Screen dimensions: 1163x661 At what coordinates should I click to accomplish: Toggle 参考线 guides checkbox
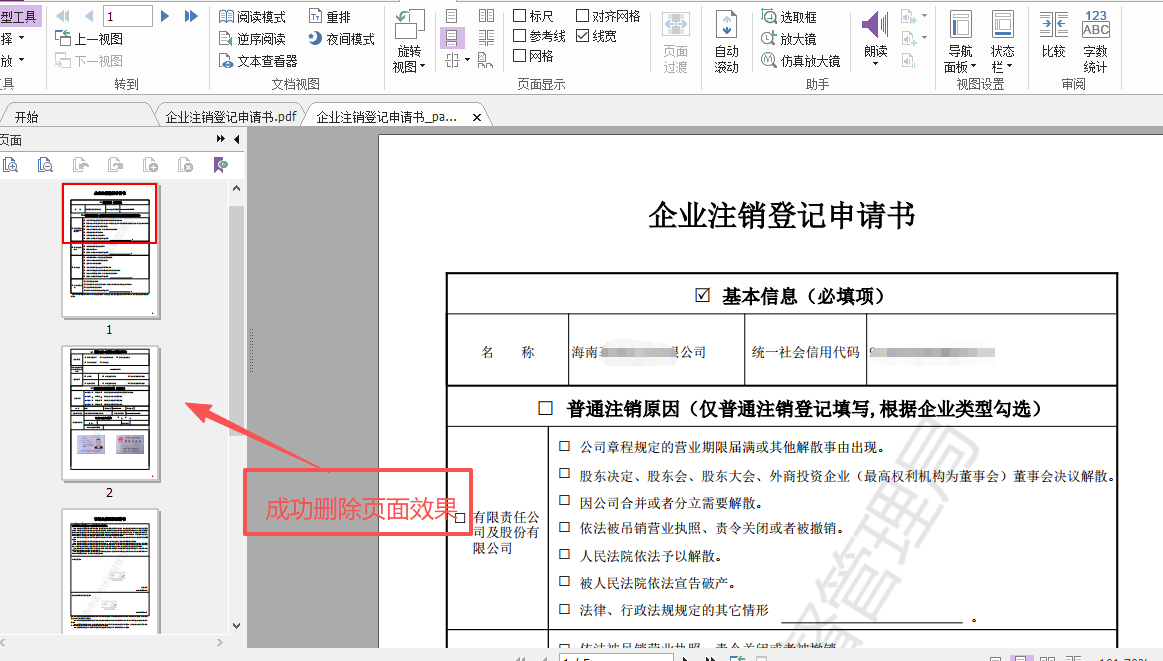click(520, 36)
